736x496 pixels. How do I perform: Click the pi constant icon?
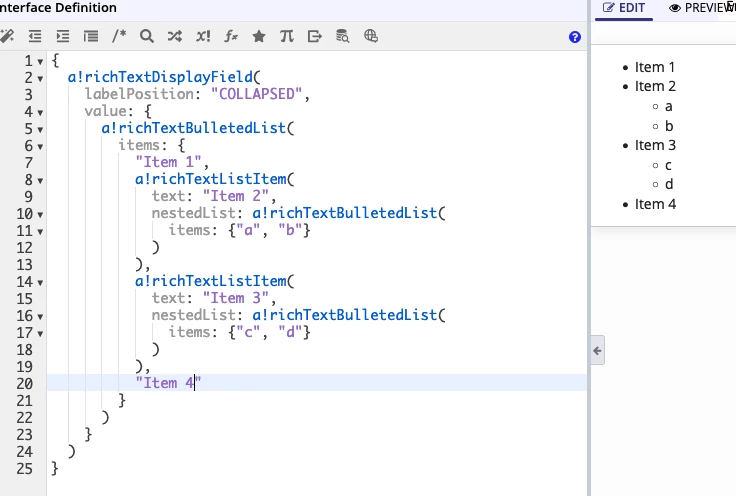tap(287, 36)
